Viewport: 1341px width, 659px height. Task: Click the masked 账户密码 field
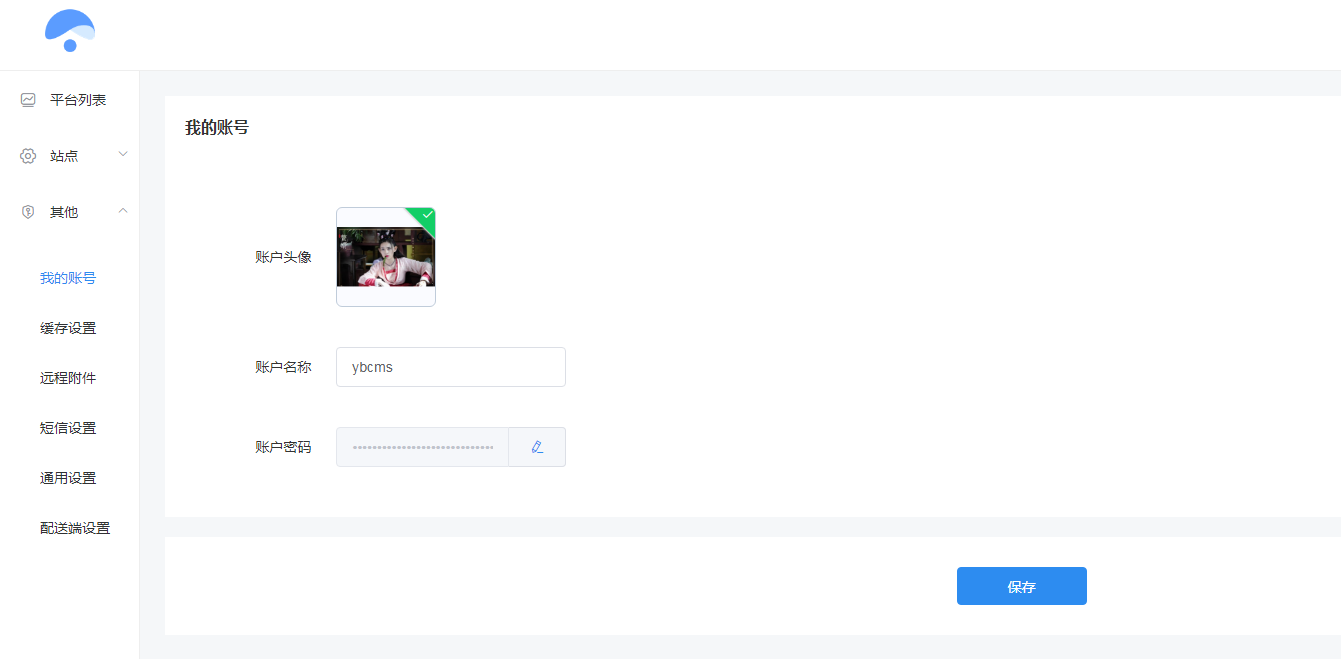(x=423, y=447)
